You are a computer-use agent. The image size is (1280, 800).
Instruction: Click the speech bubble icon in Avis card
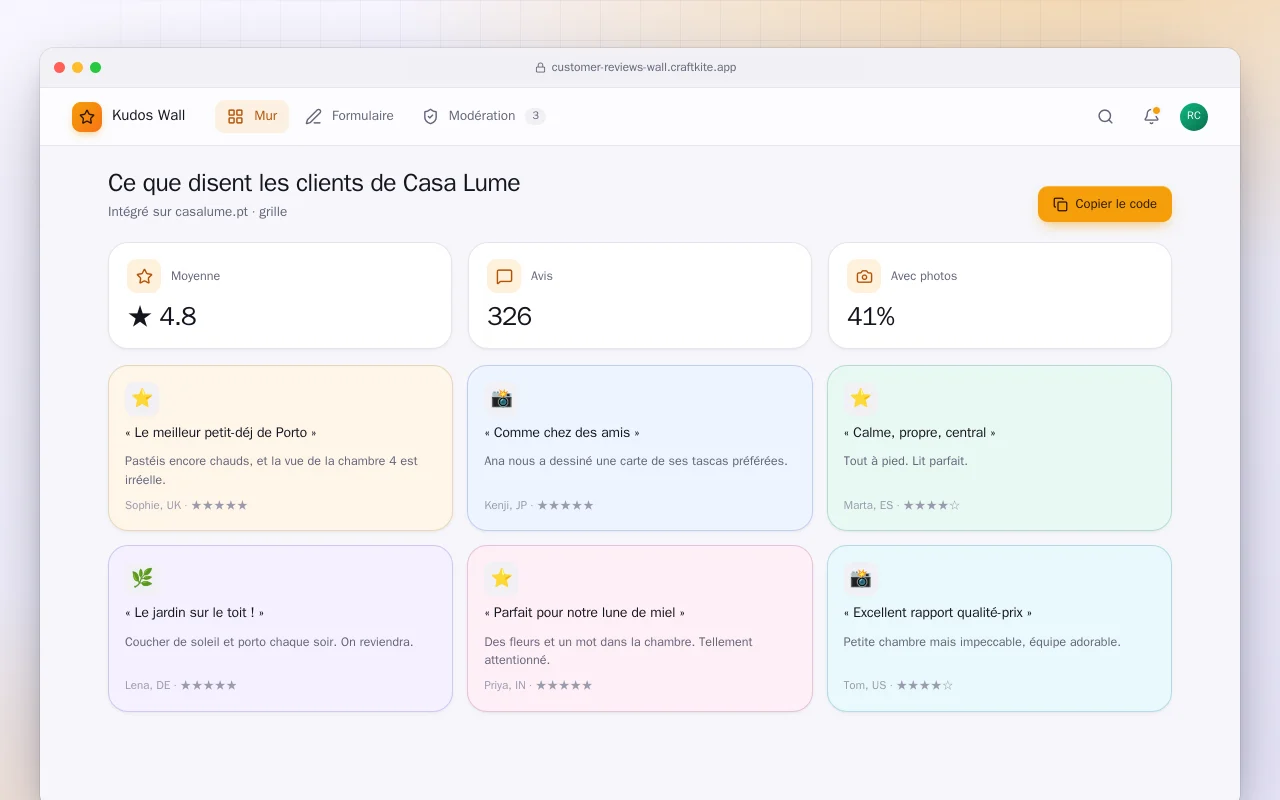tap(504, 276)
